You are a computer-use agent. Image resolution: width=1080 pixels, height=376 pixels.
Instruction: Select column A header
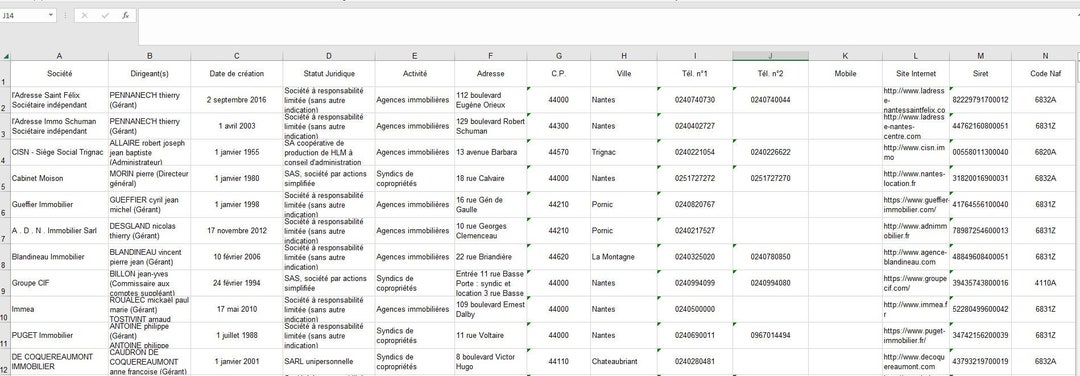point(59,56)
